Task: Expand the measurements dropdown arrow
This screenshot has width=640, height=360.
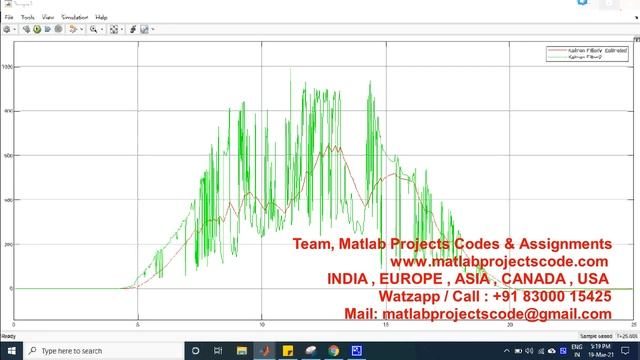Action: tap(153, 29)
